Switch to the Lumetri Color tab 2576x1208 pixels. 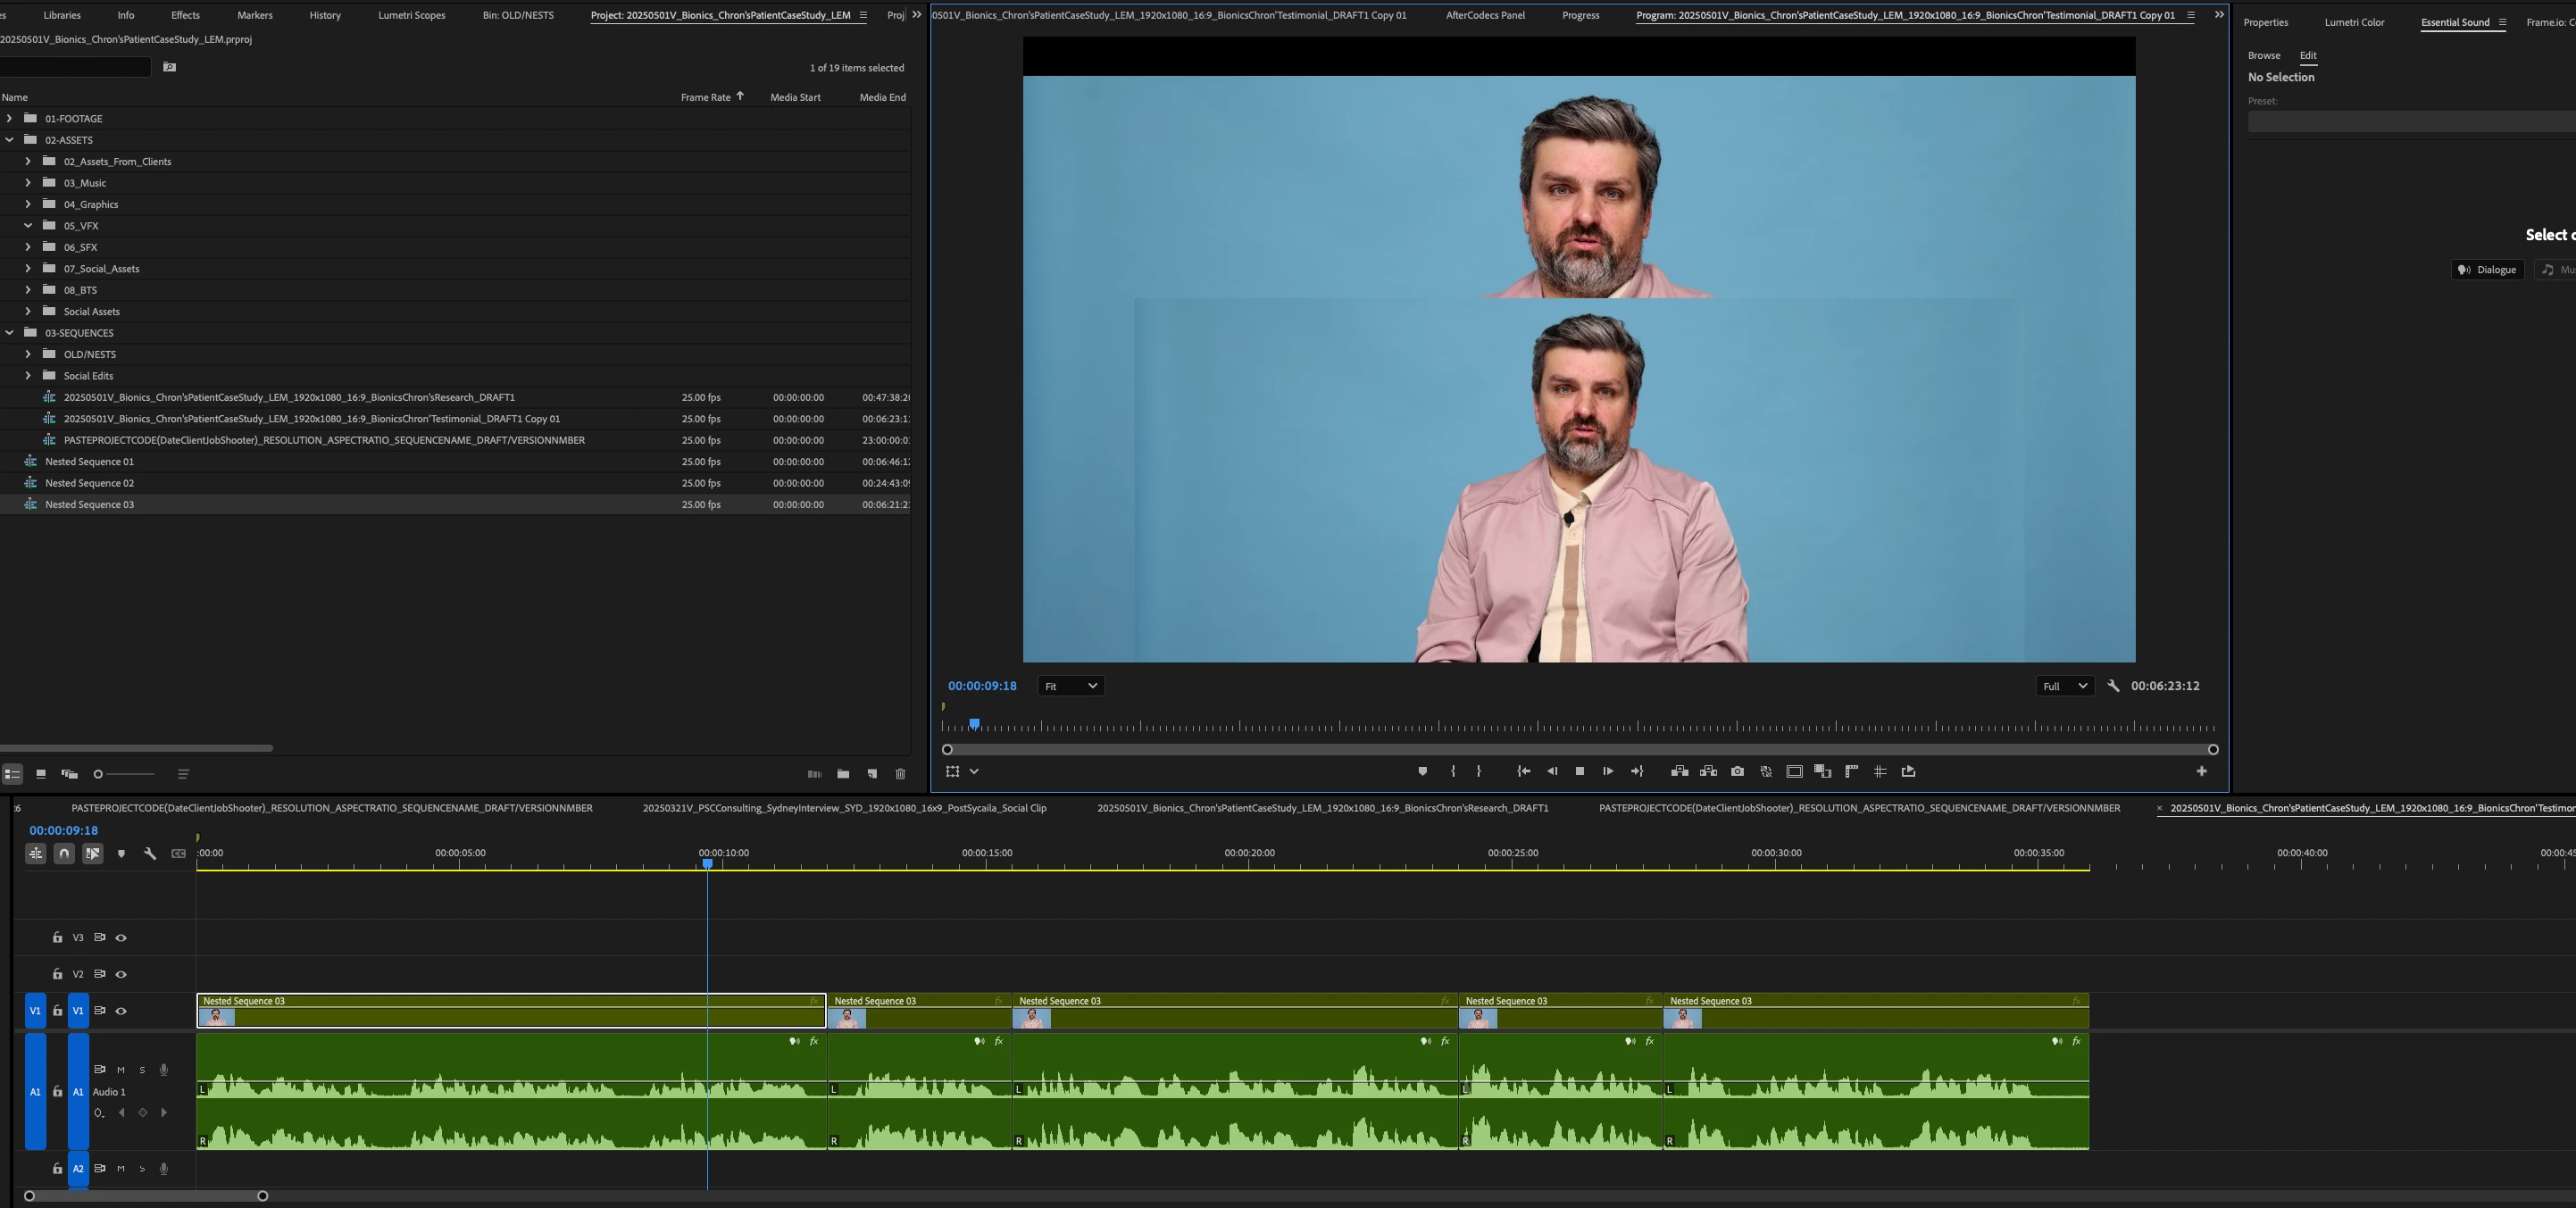[2354, 22]
